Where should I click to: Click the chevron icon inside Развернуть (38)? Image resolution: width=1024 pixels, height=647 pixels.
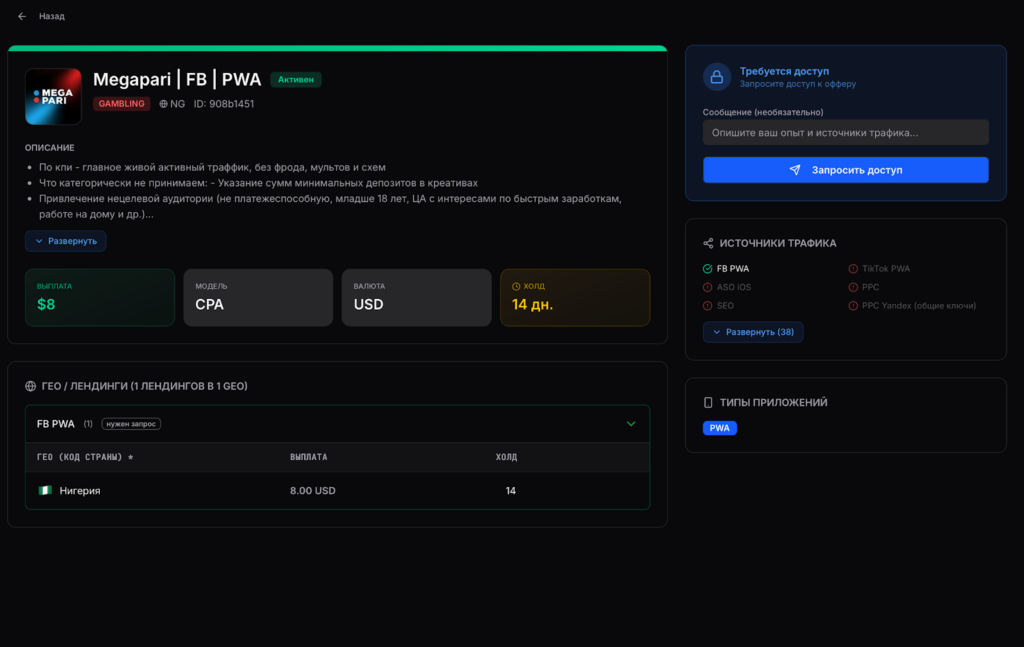(716, 332)
